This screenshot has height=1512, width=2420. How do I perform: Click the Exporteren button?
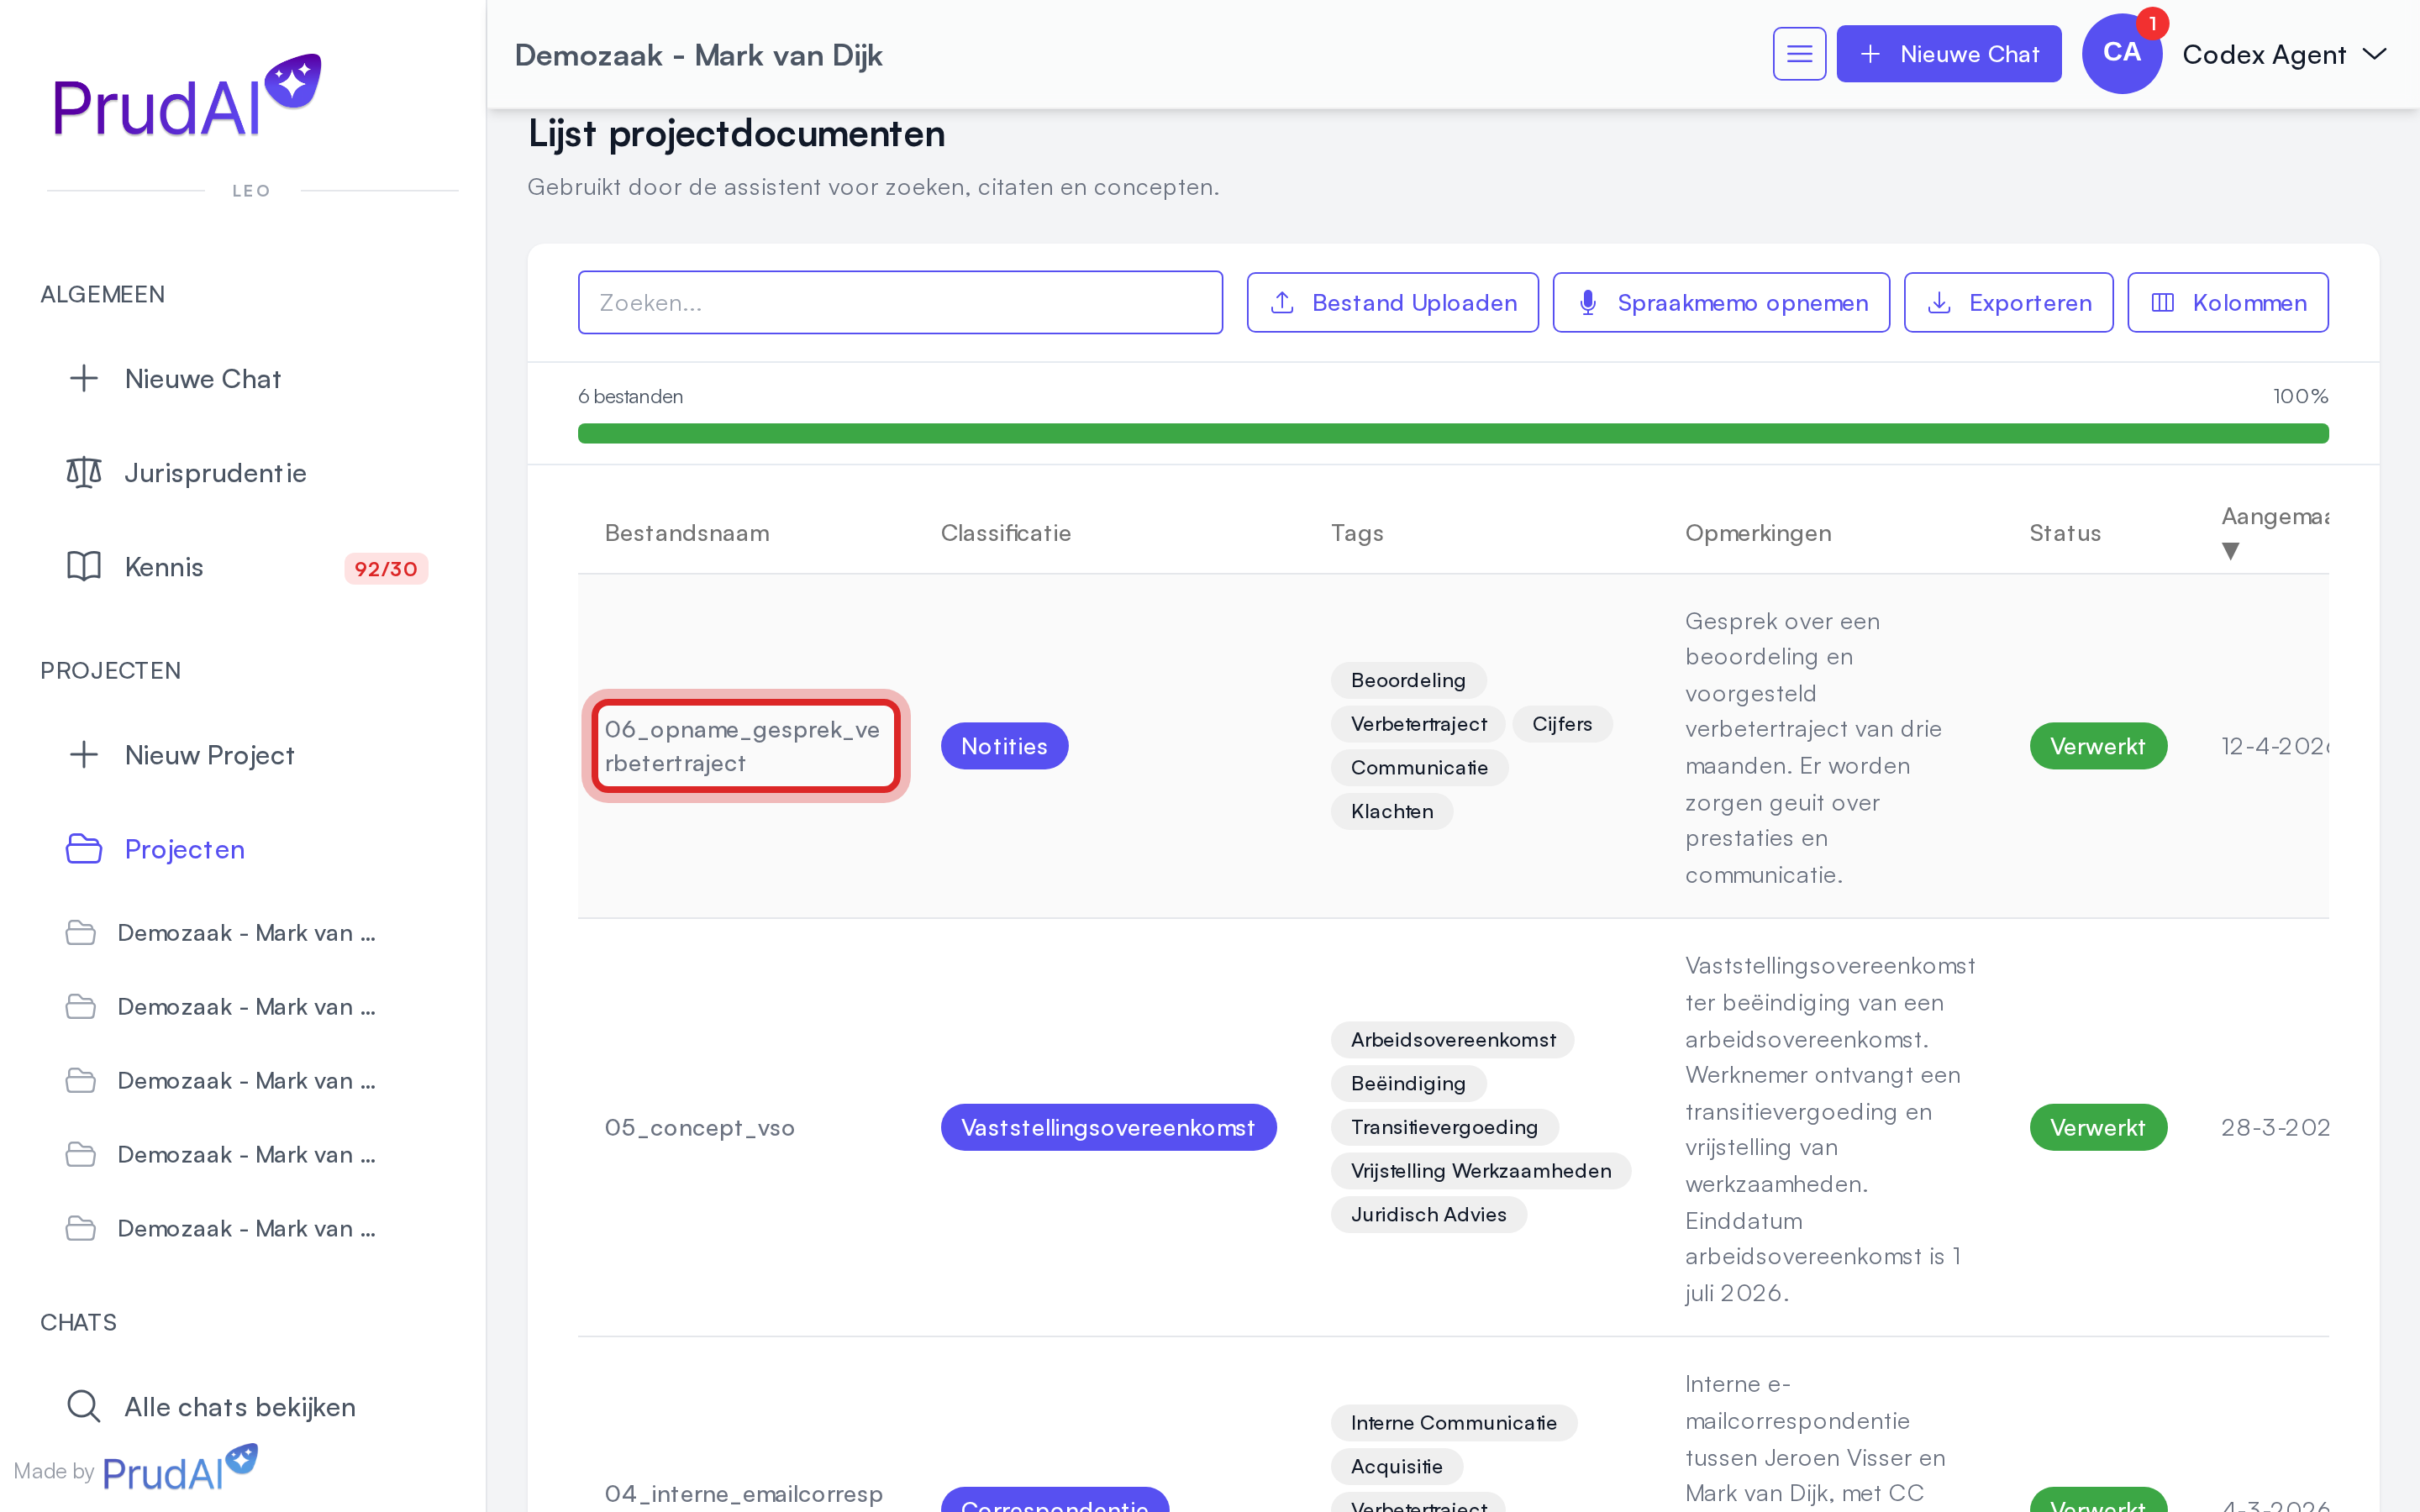coord(2008,302)
